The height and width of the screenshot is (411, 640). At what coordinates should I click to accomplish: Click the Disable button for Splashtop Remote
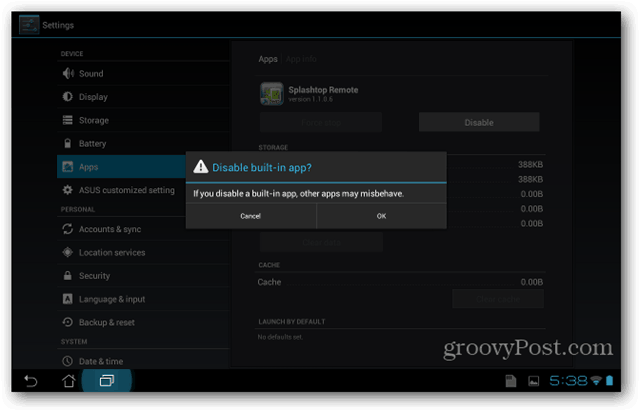pos(479,122)
